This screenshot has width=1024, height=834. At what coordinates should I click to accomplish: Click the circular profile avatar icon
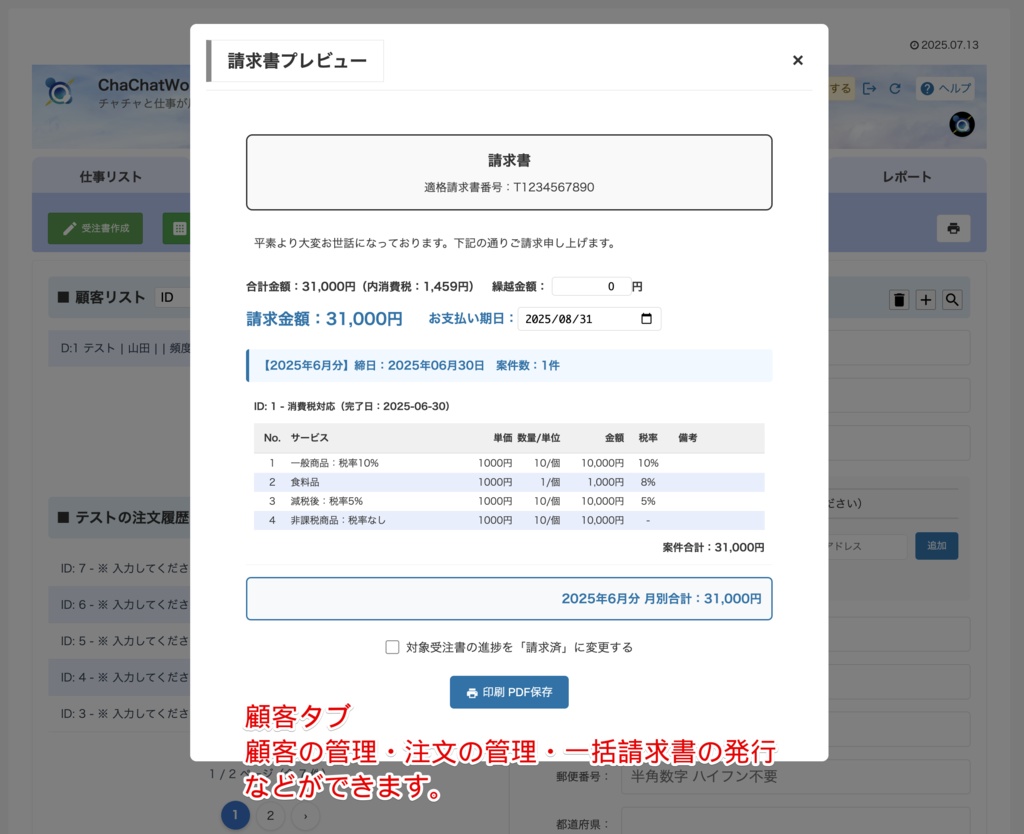coord(960,124)
